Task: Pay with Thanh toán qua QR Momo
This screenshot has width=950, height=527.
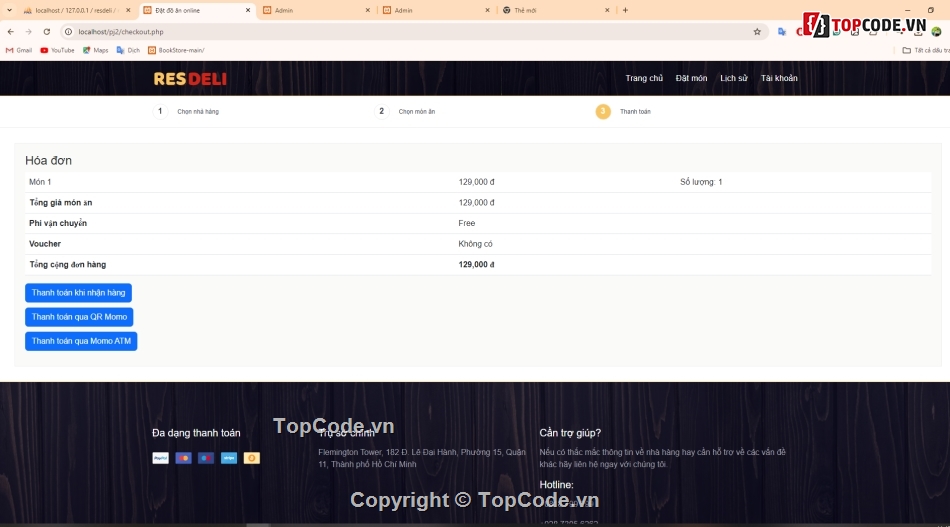Action: tap(79, 317)
